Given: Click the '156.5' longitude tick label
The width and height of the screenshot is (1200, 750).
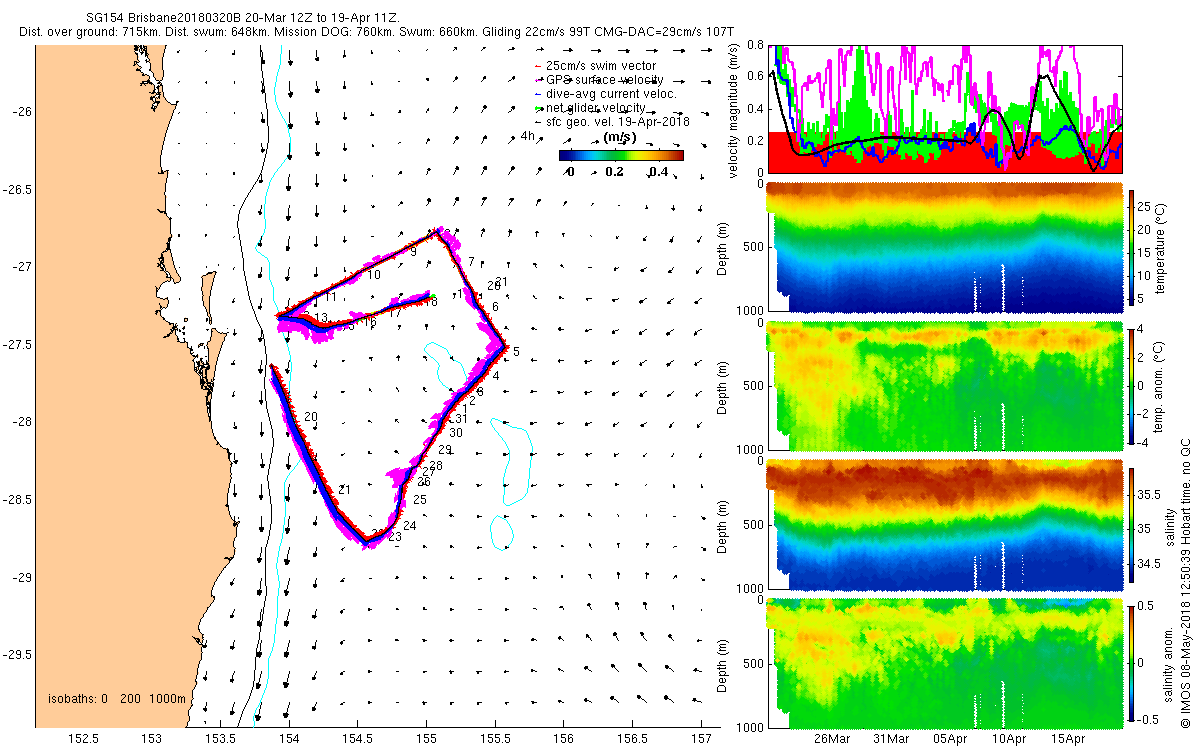Looking at the screenshot, I should click(x=634, y=739).
